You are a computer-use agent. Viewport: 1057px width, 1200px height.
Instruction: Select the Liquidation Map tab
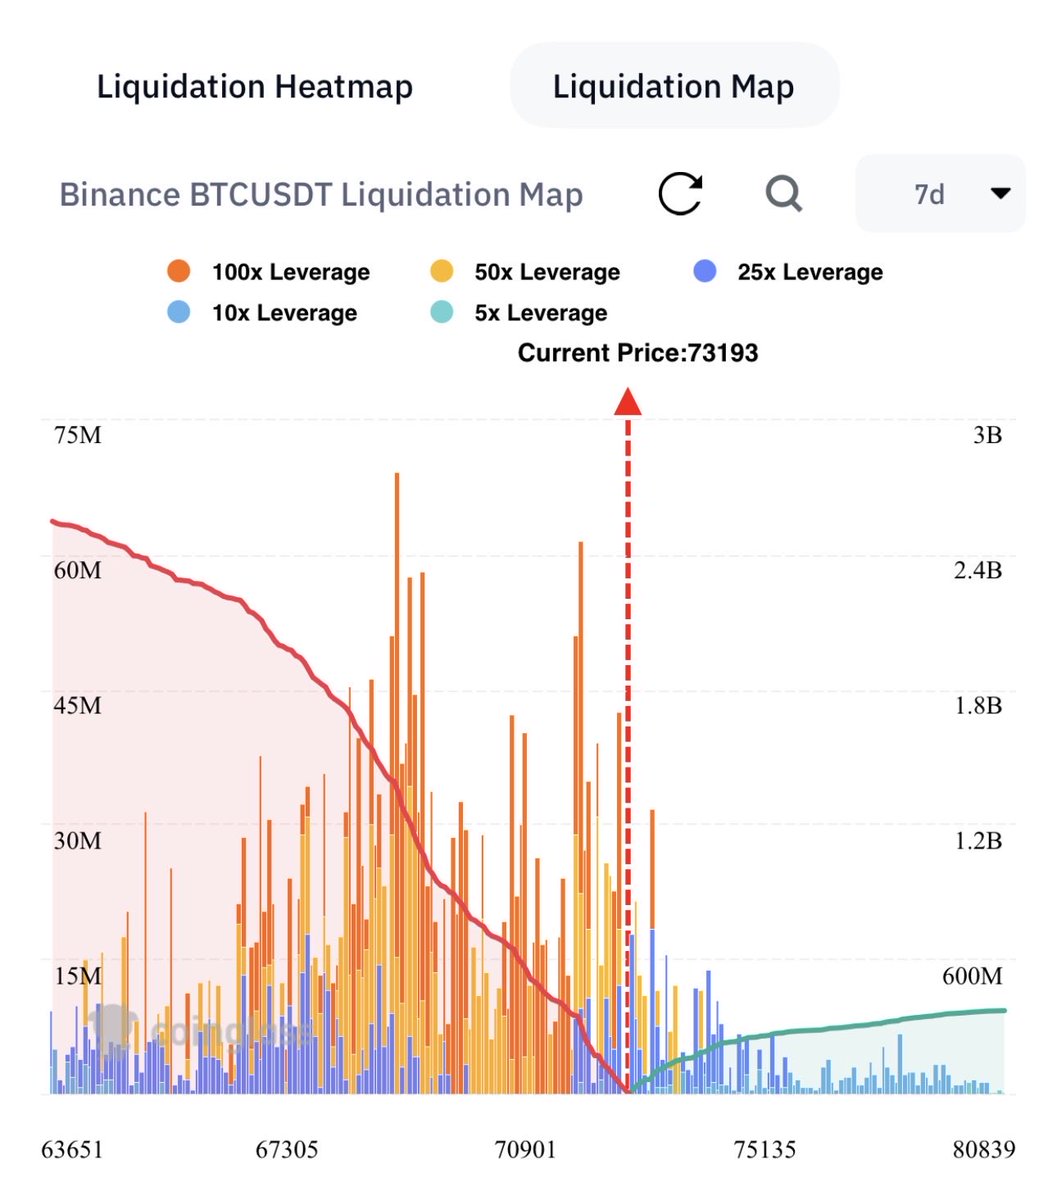tap(673, 87)
